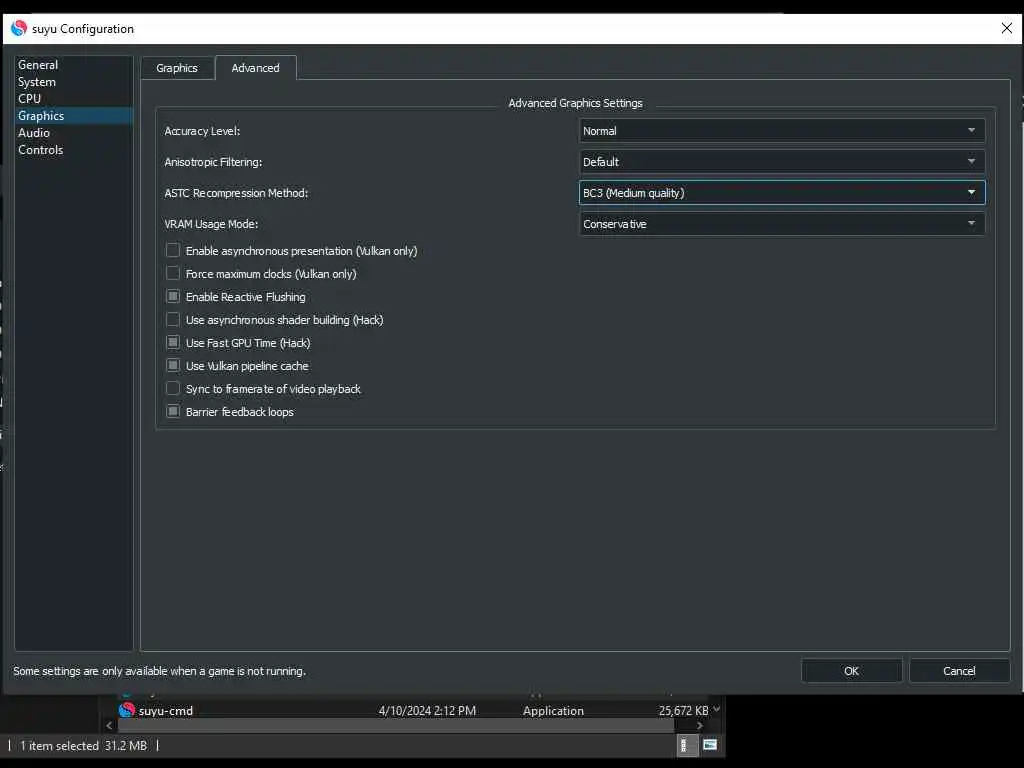1024x768 pixels.
Task: Click the 4/10/2024 2:12 PM date cell
Action: click(x=427, y=711)
